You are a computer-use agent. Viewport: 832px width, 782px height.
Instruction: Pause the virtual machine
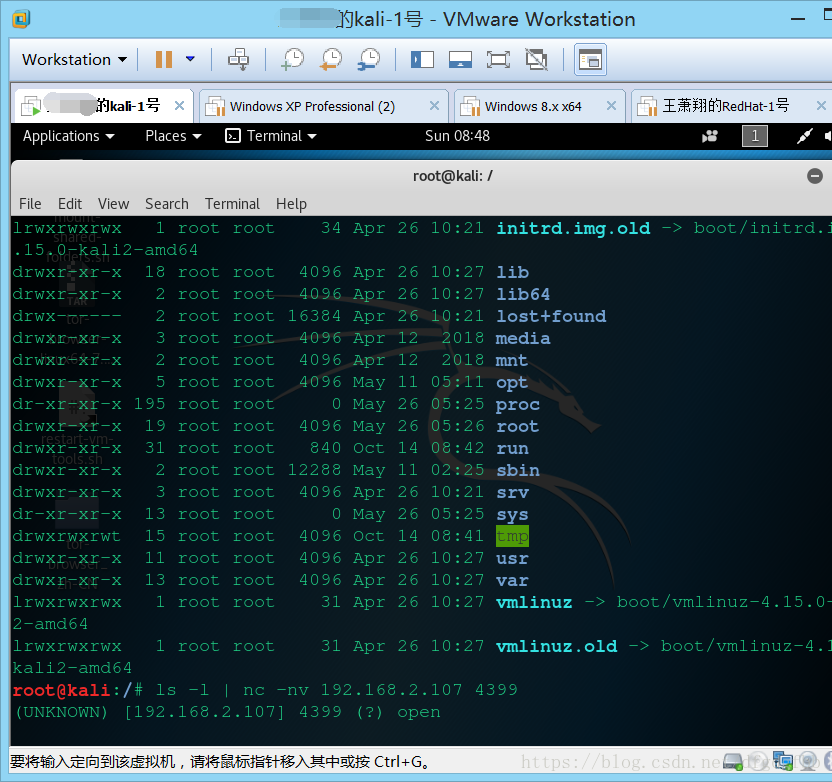(x=163, y=59)
